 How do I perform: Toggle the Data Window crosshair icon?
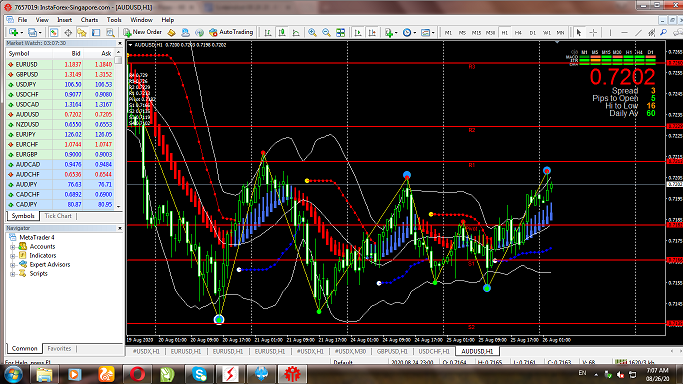tap(68, 33)
